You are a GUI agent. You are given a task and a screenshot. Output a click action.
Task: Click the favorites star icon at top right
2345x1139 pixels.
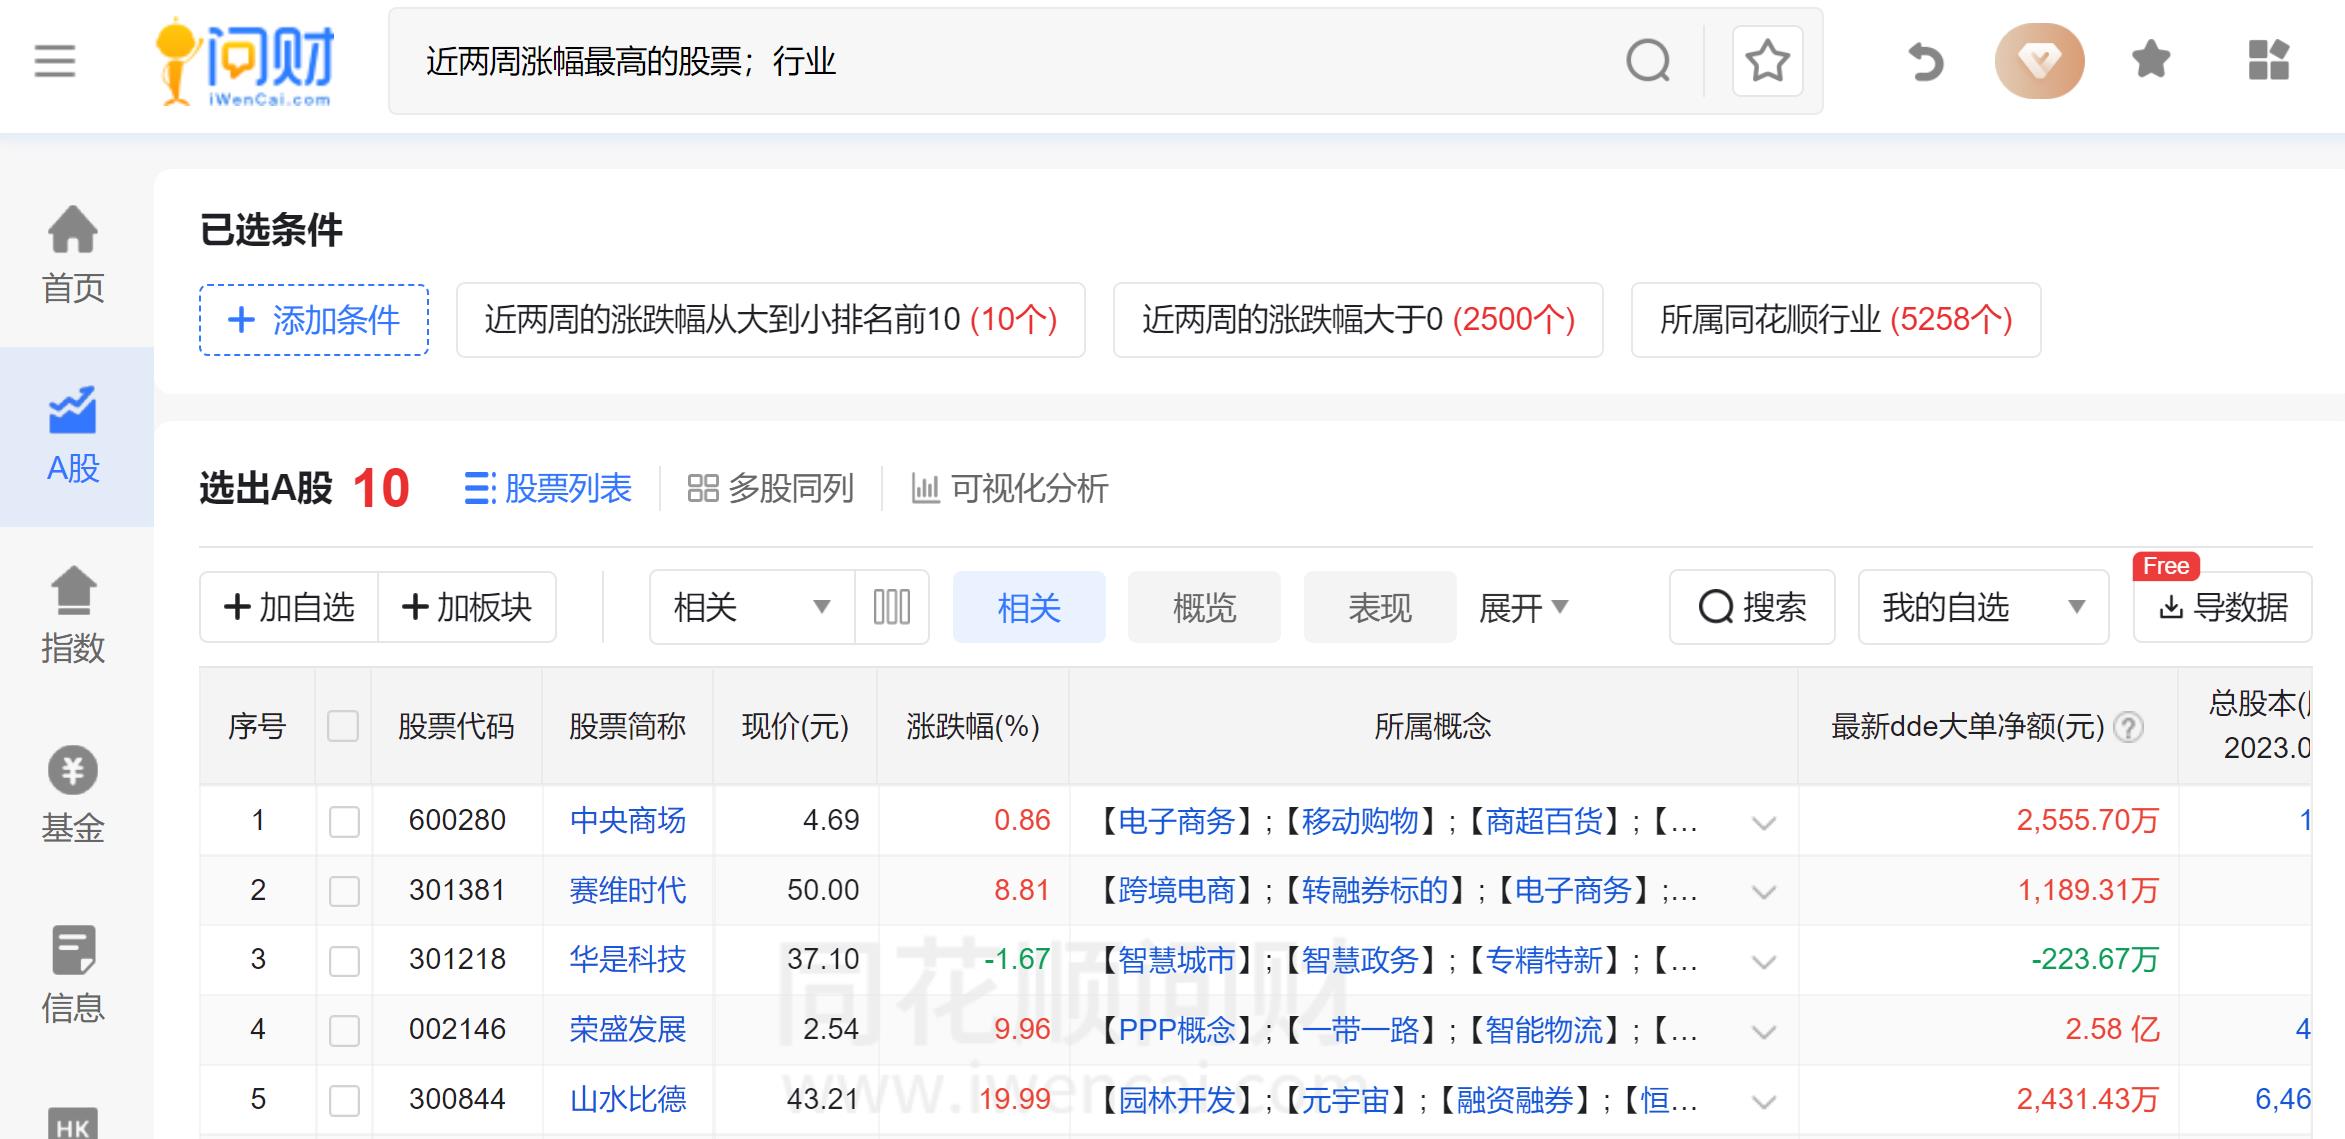[2148, 61]
